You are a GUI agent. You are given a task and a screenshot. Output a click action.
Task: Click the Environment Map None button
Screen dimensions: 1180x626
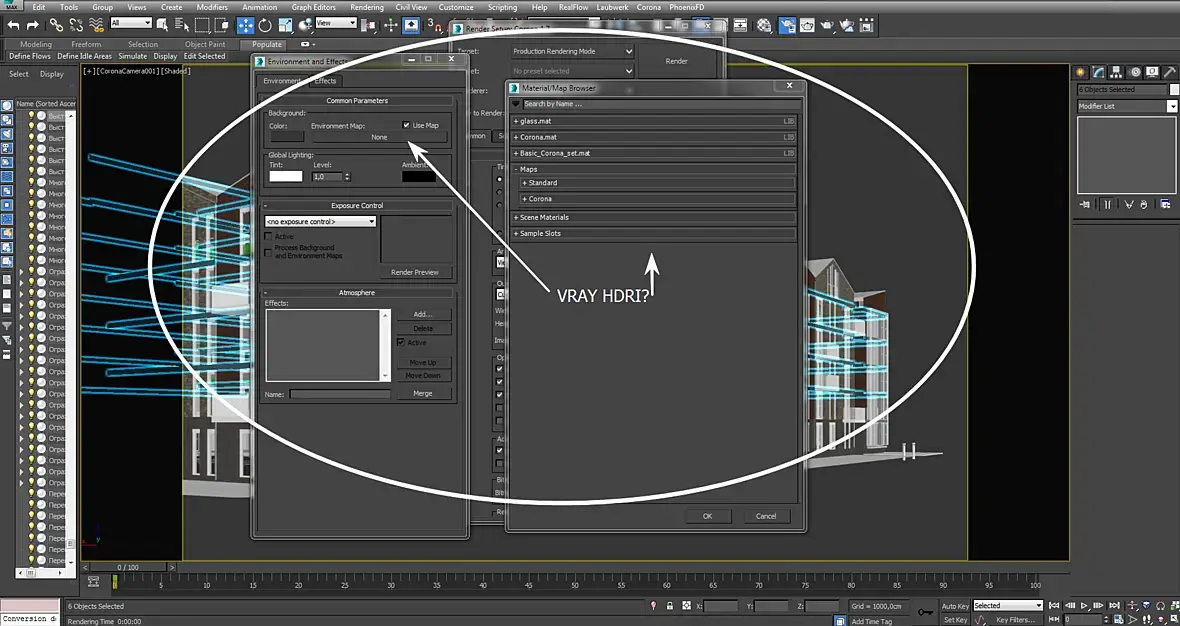(x=379, y=137)
